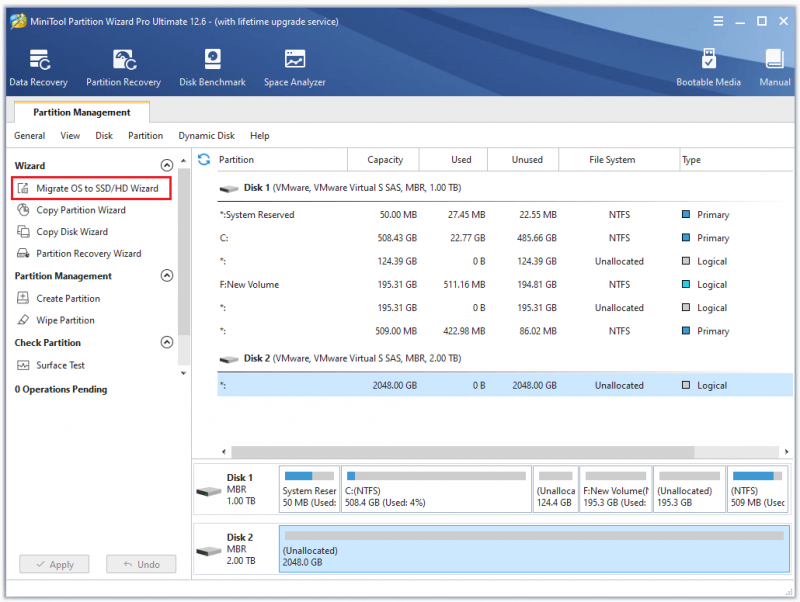
Task: Open the Bootable Media builder
Action: pyautogui.click(x=708, y=68)
